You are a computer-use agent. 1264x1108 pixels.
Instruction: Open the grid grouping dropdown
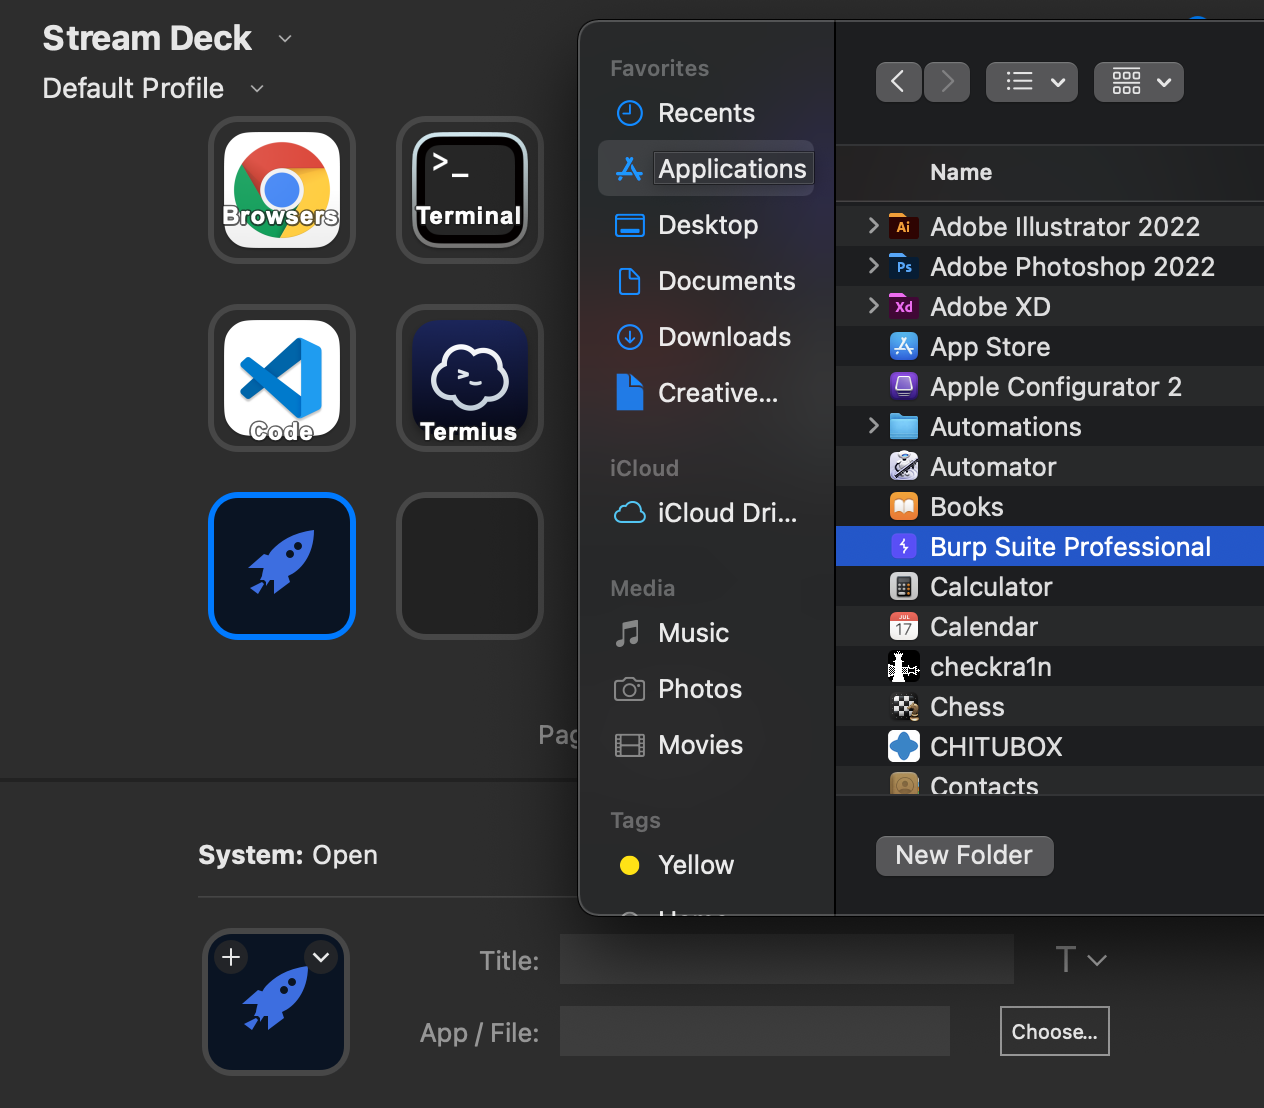[x=1139, y=82]
